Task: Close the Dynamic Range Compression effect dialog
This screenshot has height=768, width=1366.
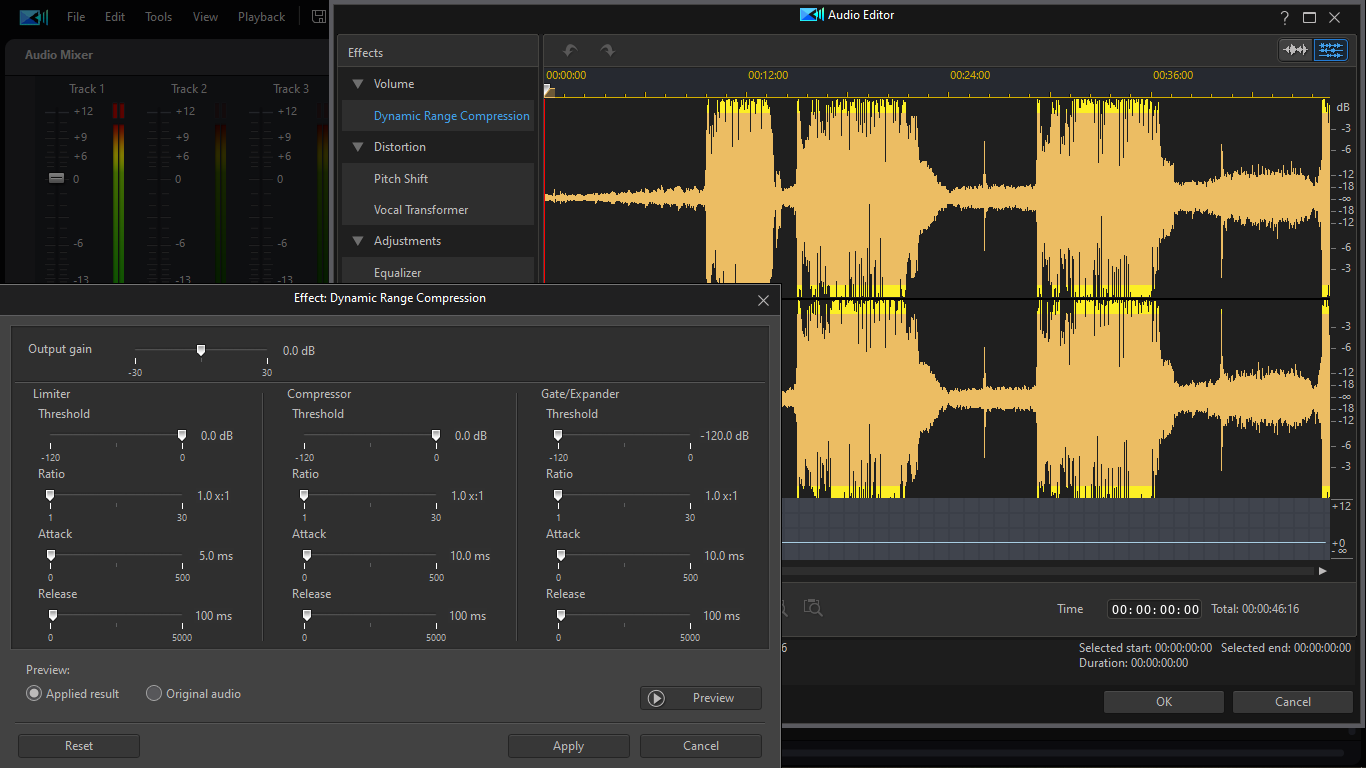Action: (763, 300)
